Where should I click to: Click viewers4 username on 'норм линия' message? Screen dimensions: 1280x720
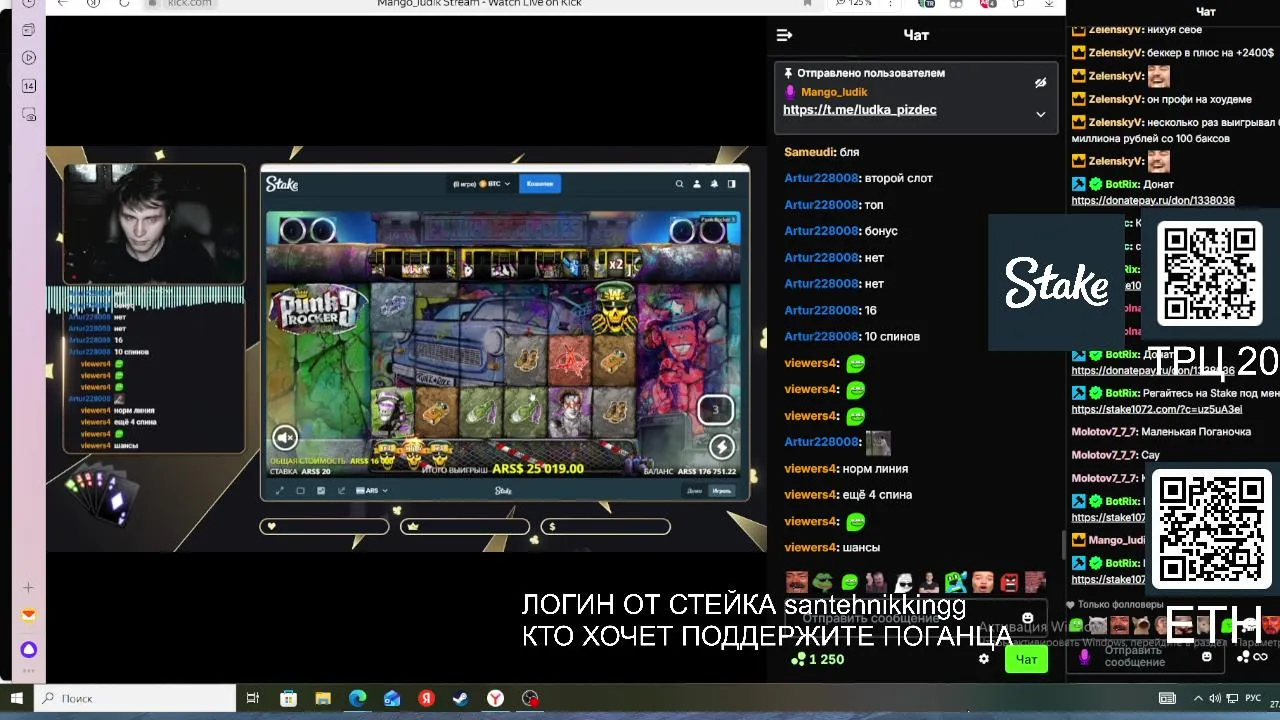[x=810, y=468]
